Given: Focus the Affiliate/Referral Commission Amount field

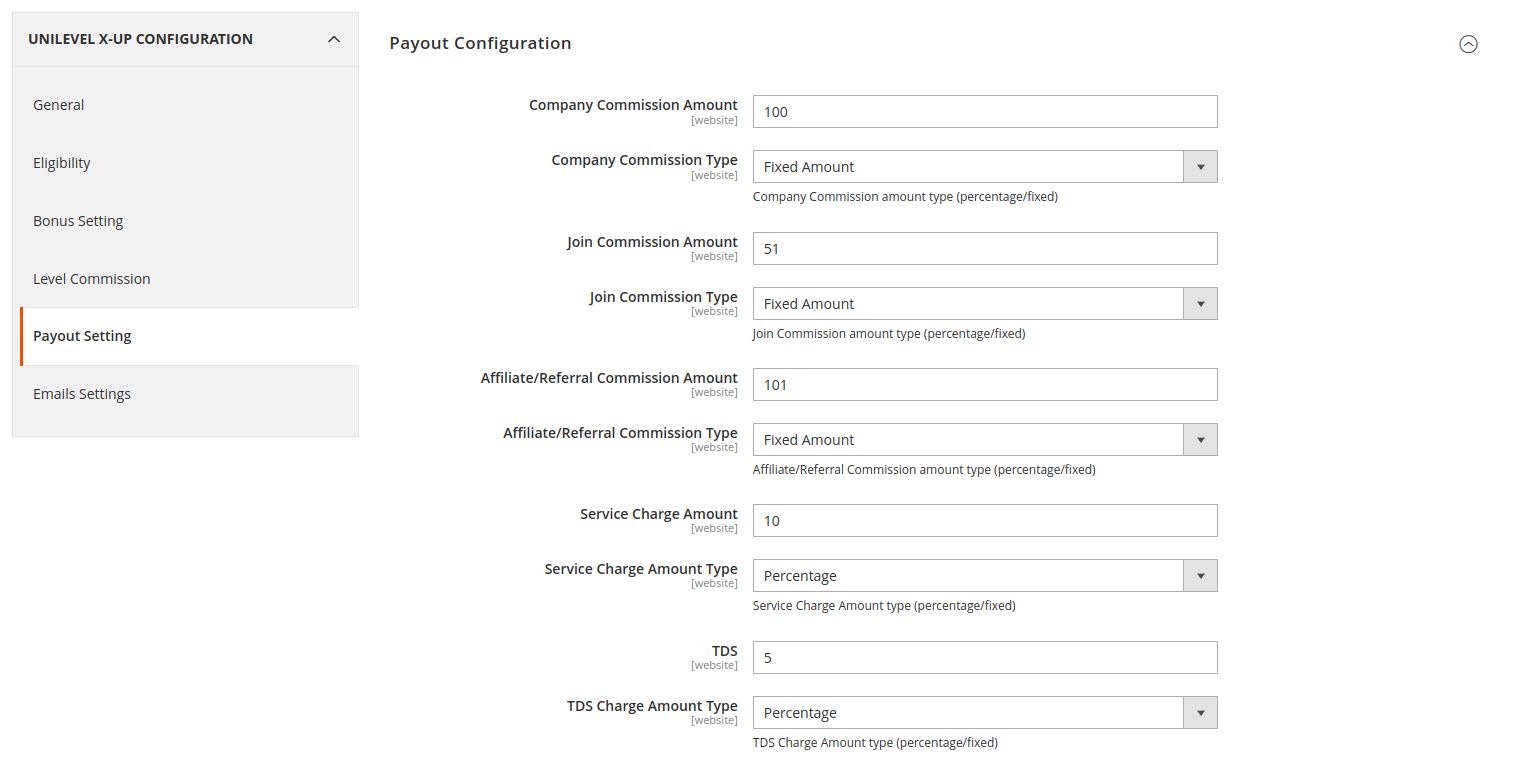Looking at the screenshot, I should tap(984, 385).
